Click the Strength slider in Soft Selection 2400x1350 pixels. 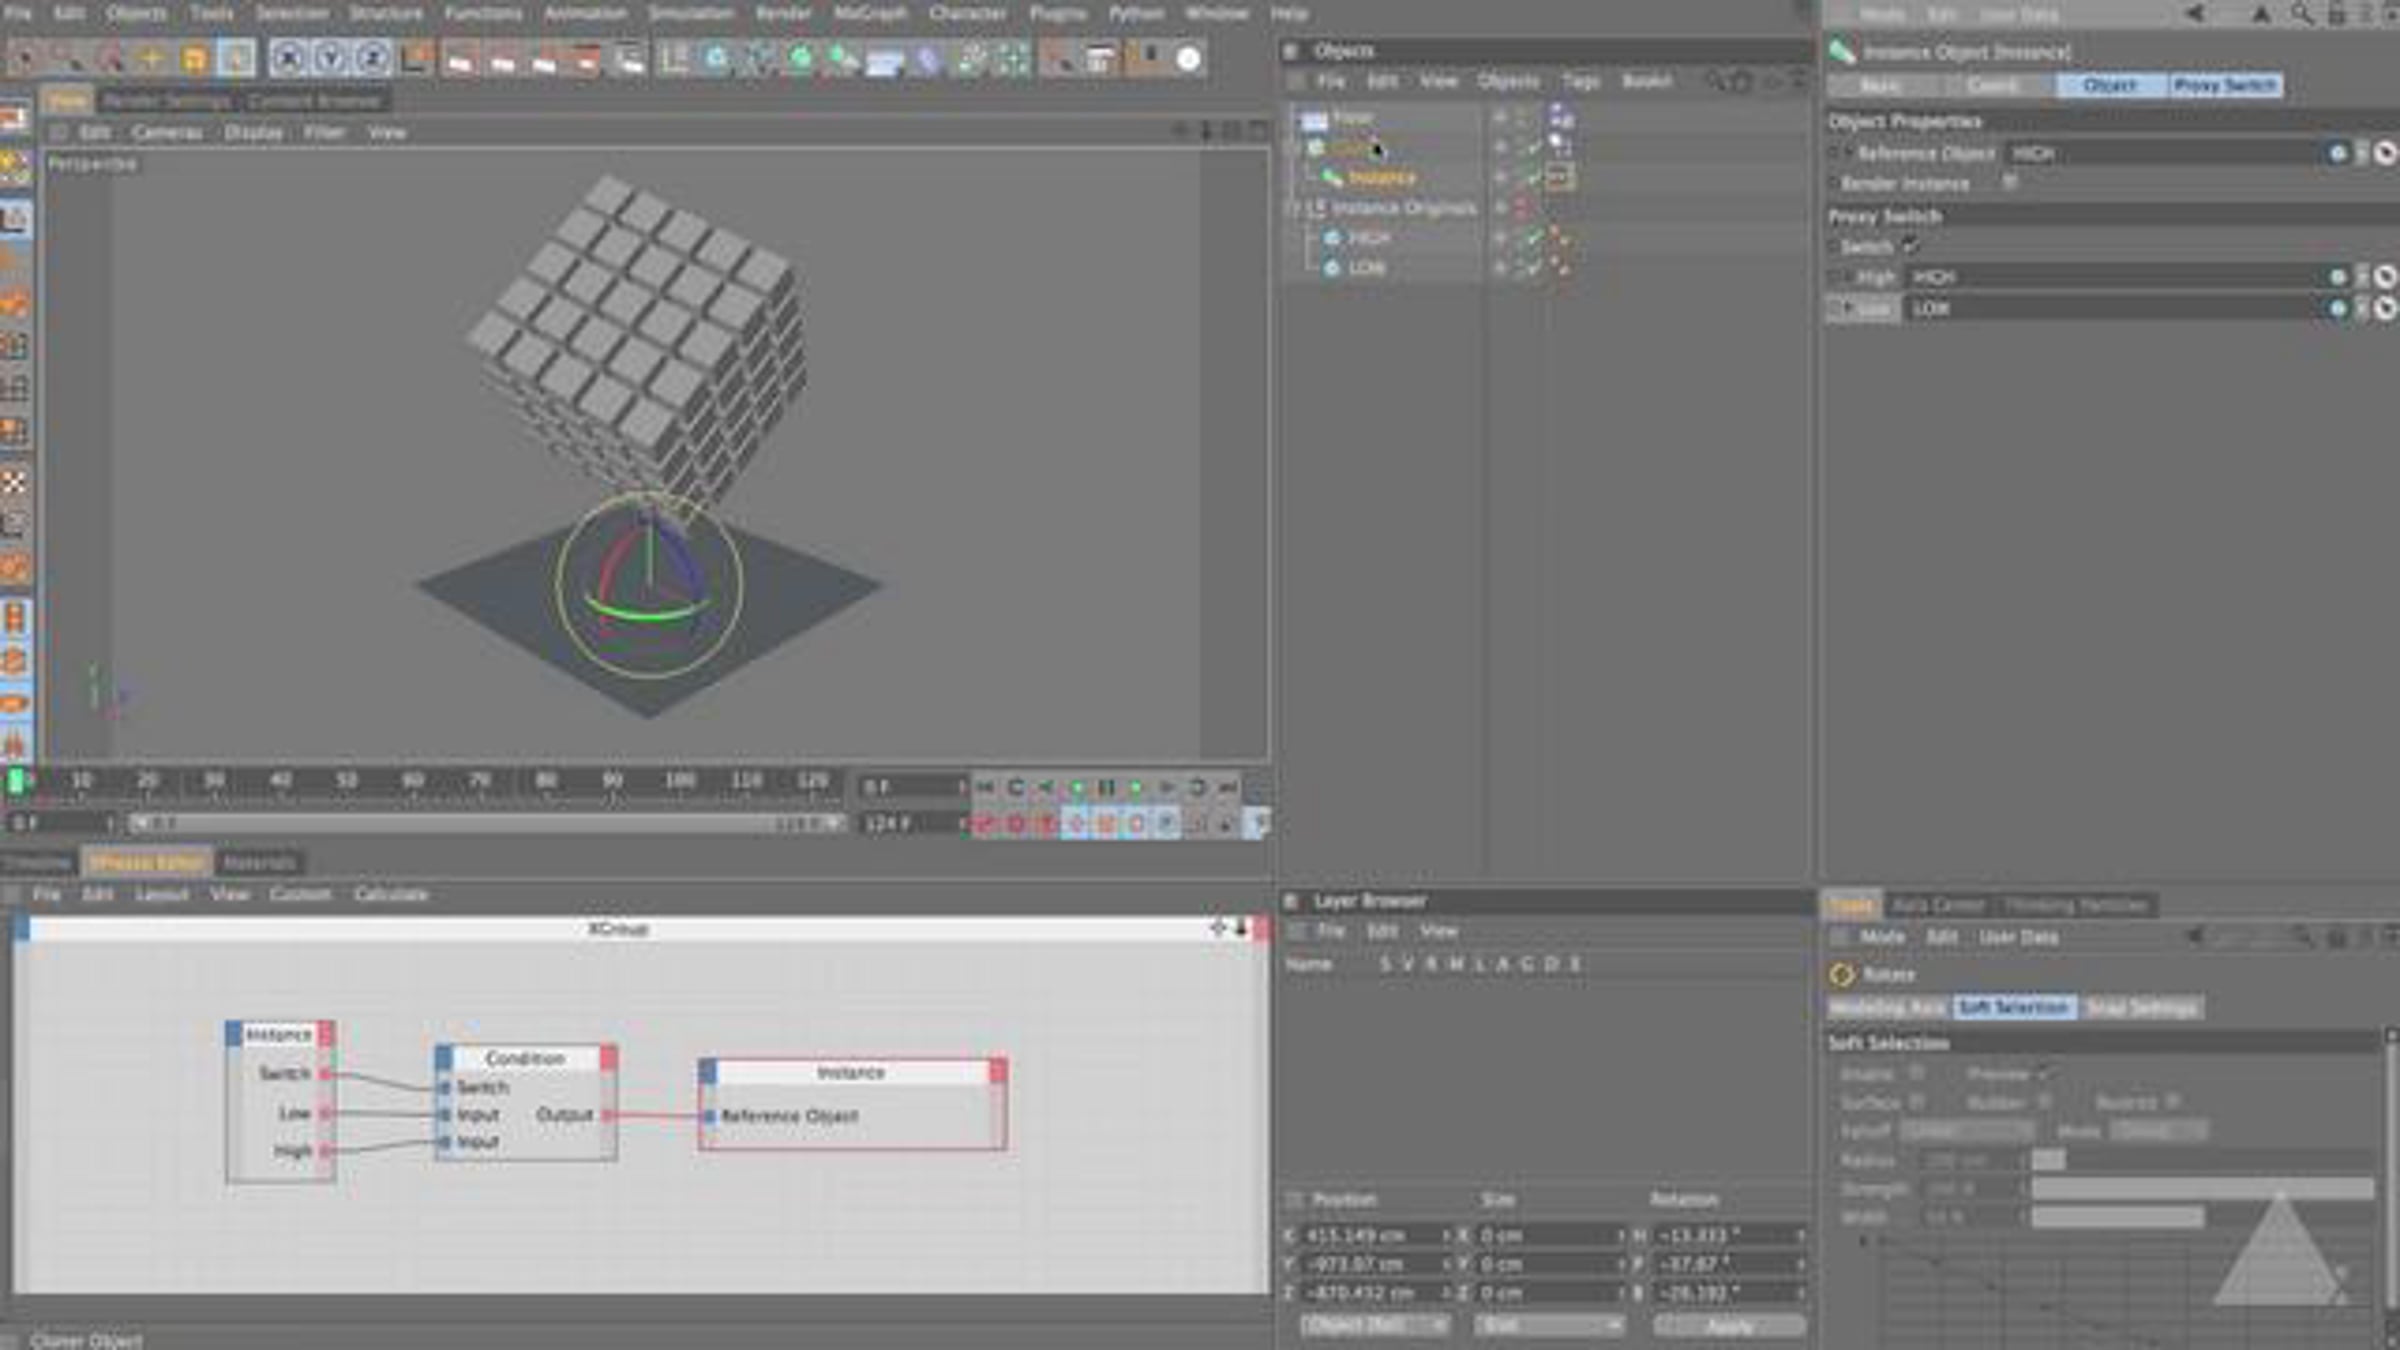tap(2202, 1190)
